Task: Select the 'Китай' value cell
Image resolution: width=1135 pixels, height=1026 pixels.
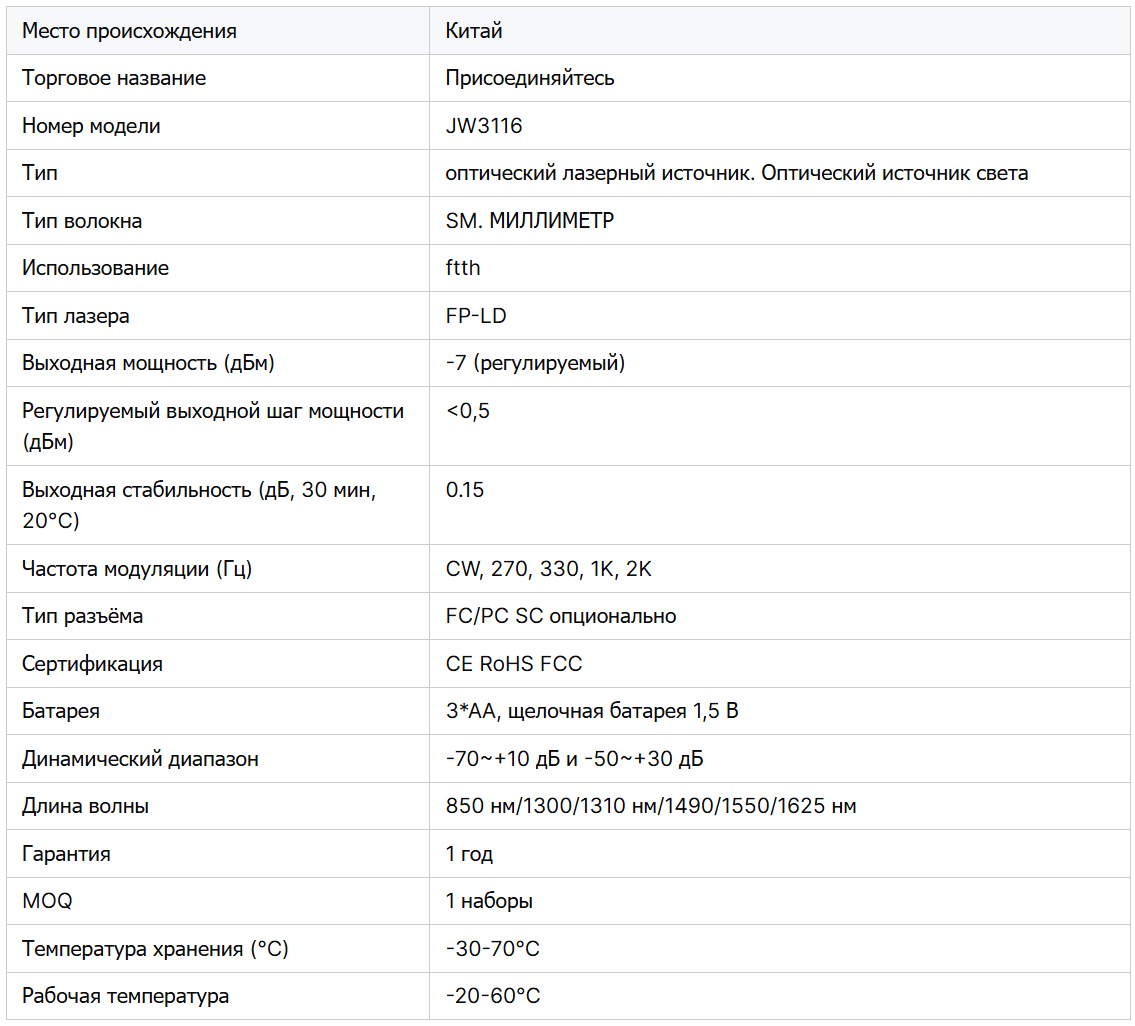Action: (474, 31)
